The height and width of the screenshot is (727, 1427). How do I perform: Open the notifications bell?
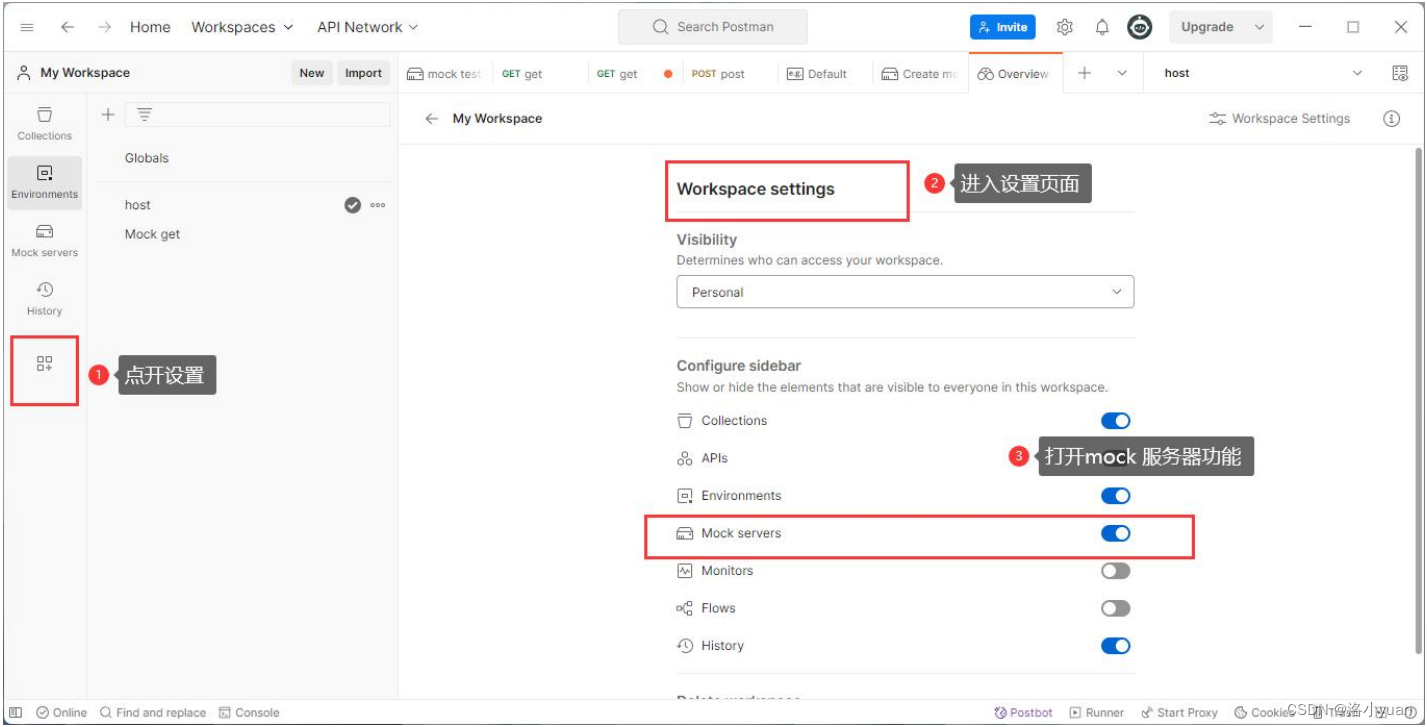(1102, 27)
